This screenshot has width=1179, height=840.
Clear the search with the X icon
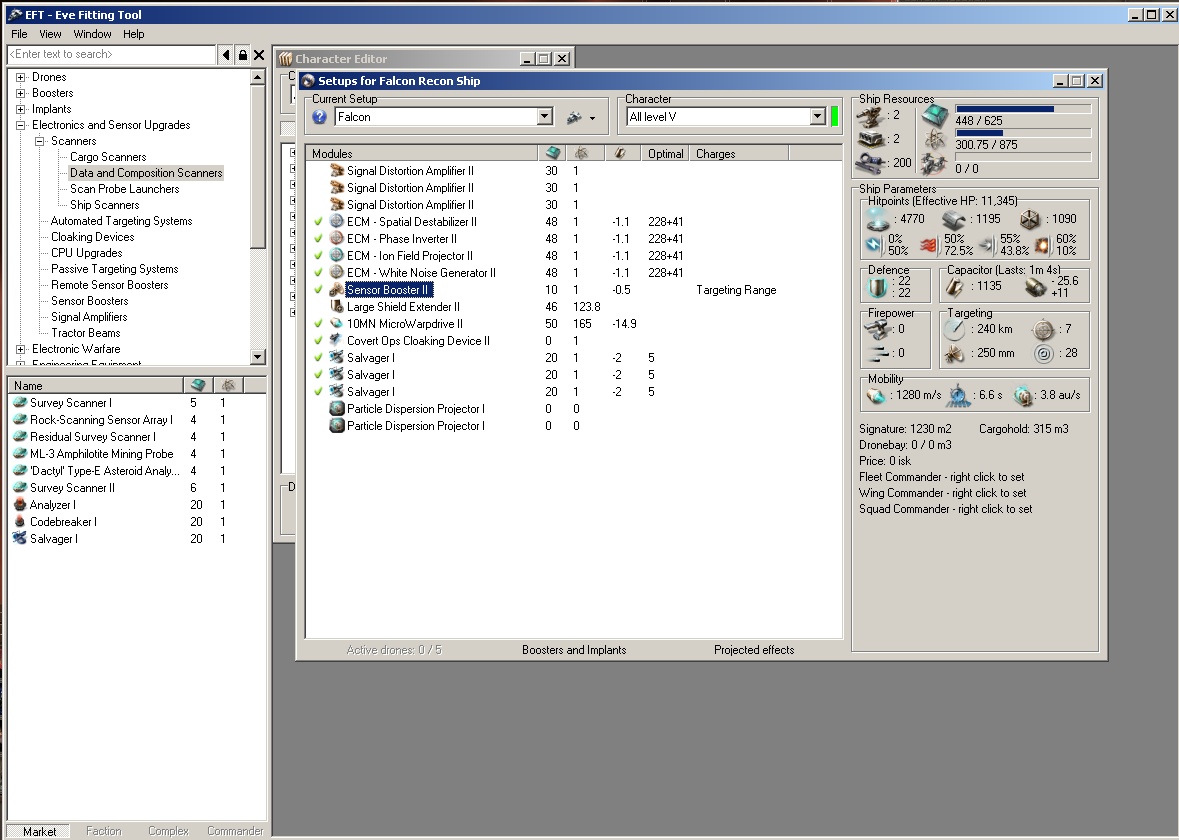pos(259,55)
